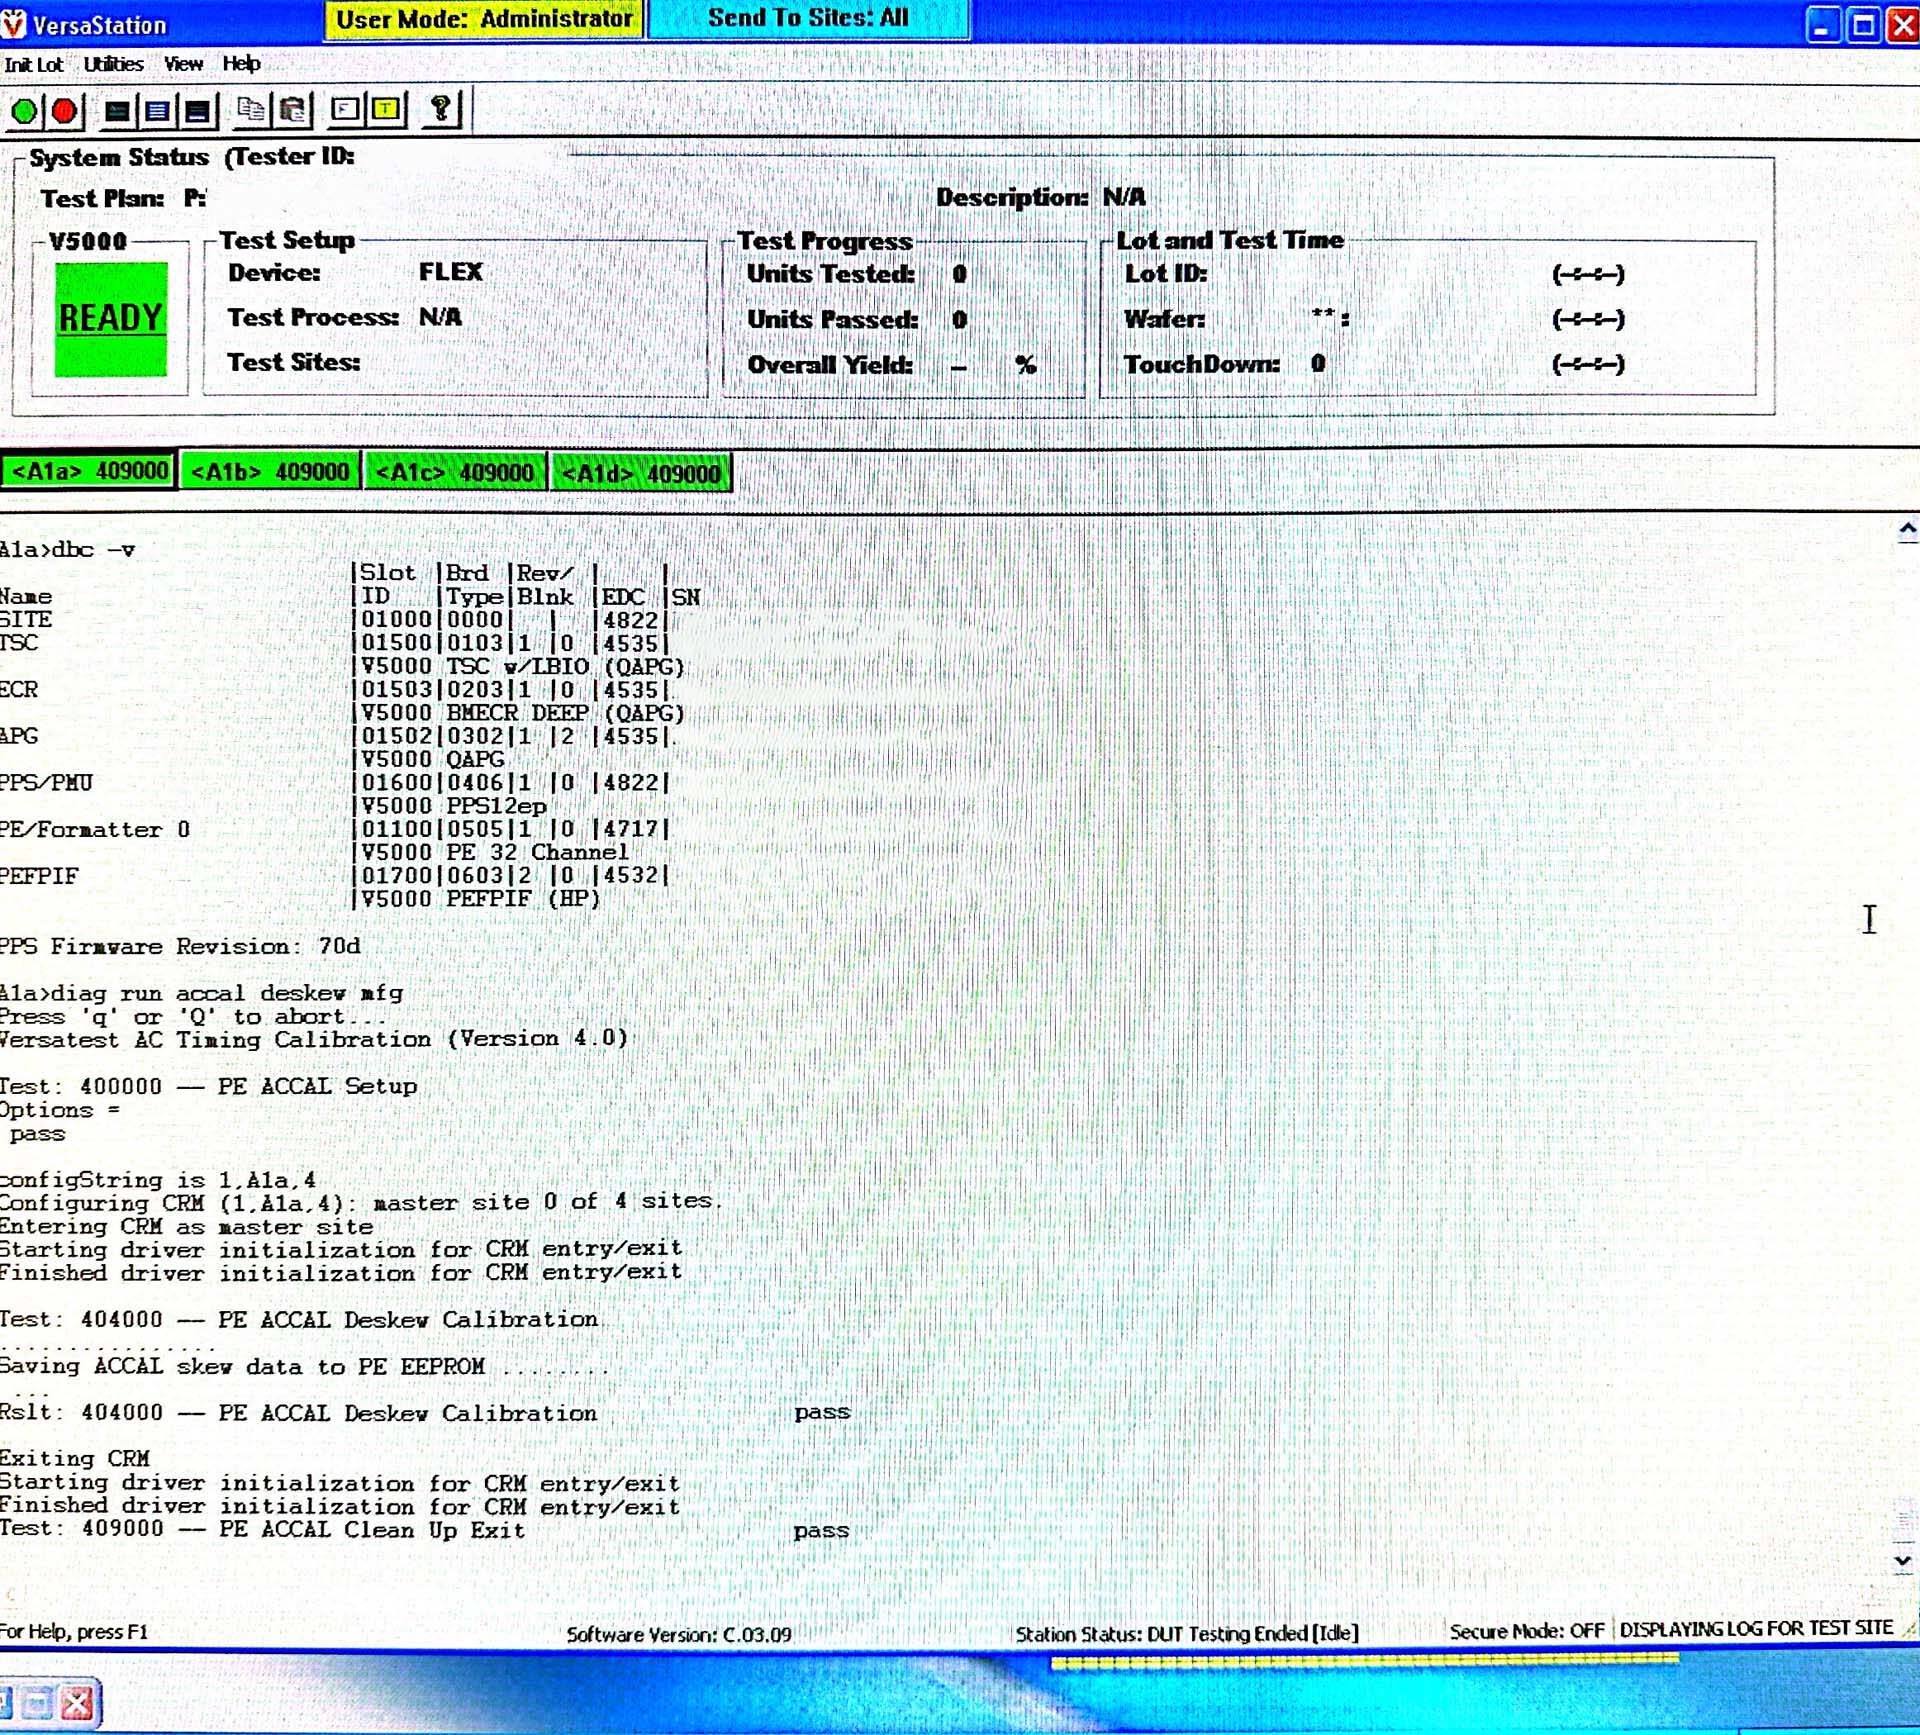
Task: Click restore button of minimized window at bottom-left
Action: point(38,1703)
